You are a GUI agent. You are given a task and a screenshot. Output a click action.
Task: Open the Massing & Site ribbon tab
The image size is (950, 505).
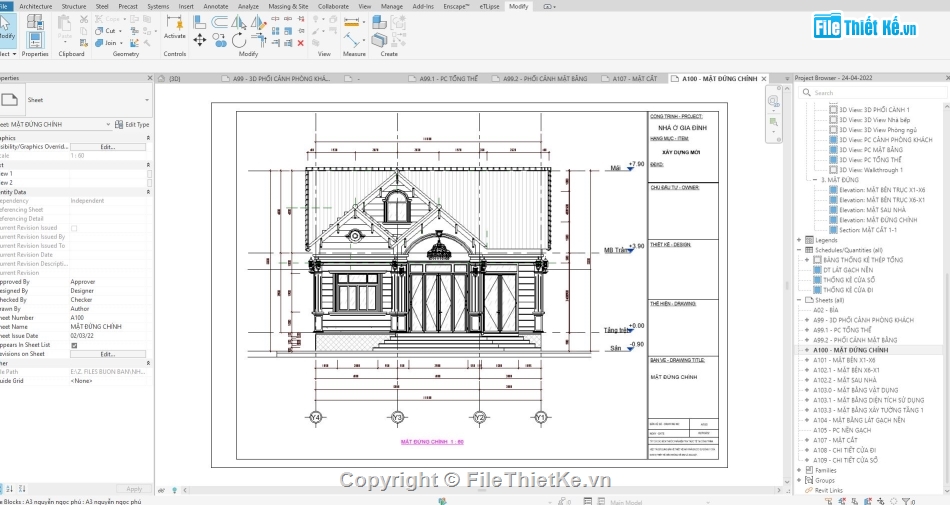[288, 6]
